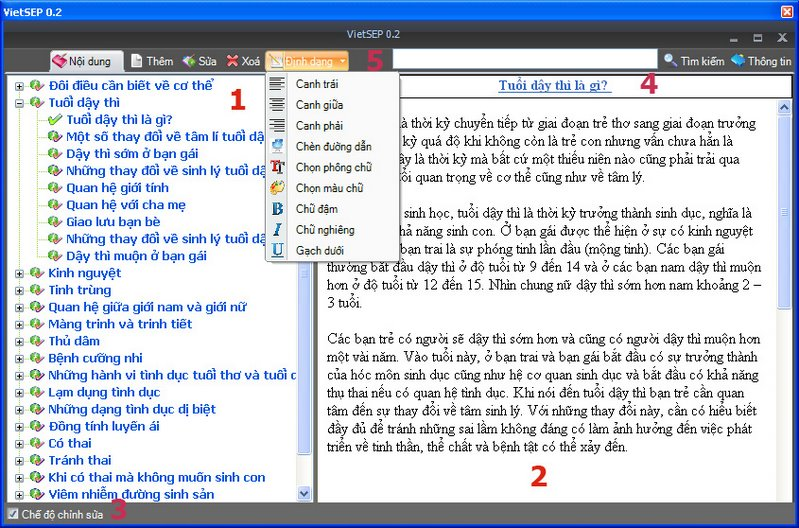The width and height of the screenshot is (799, 528).
Task: Click the content pane scroll up arrow
Action: pos(784,107)
